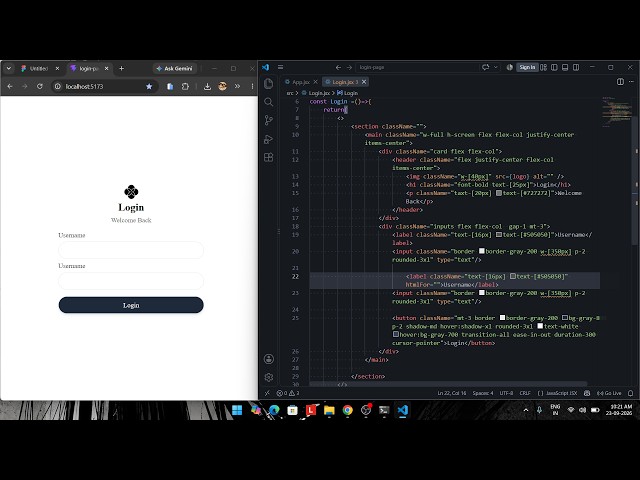This screenshot has height=480, width=640.
Task: Open the Manage gear in VS Code
Action: (x=269, y=377)
